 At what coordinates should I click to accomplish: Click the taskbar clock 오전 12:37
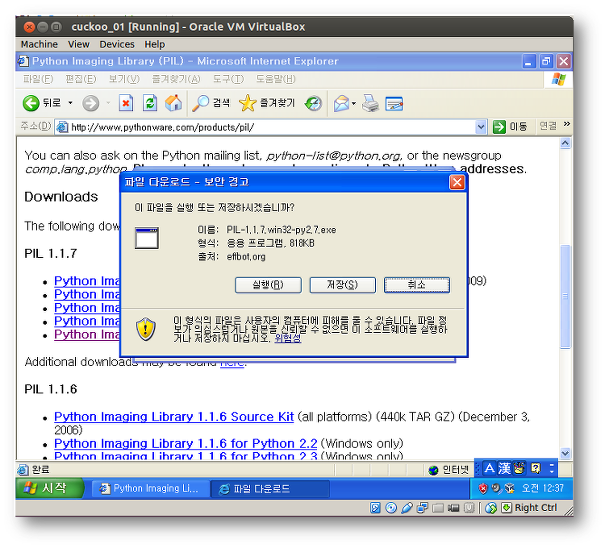(x=542, y=489)
